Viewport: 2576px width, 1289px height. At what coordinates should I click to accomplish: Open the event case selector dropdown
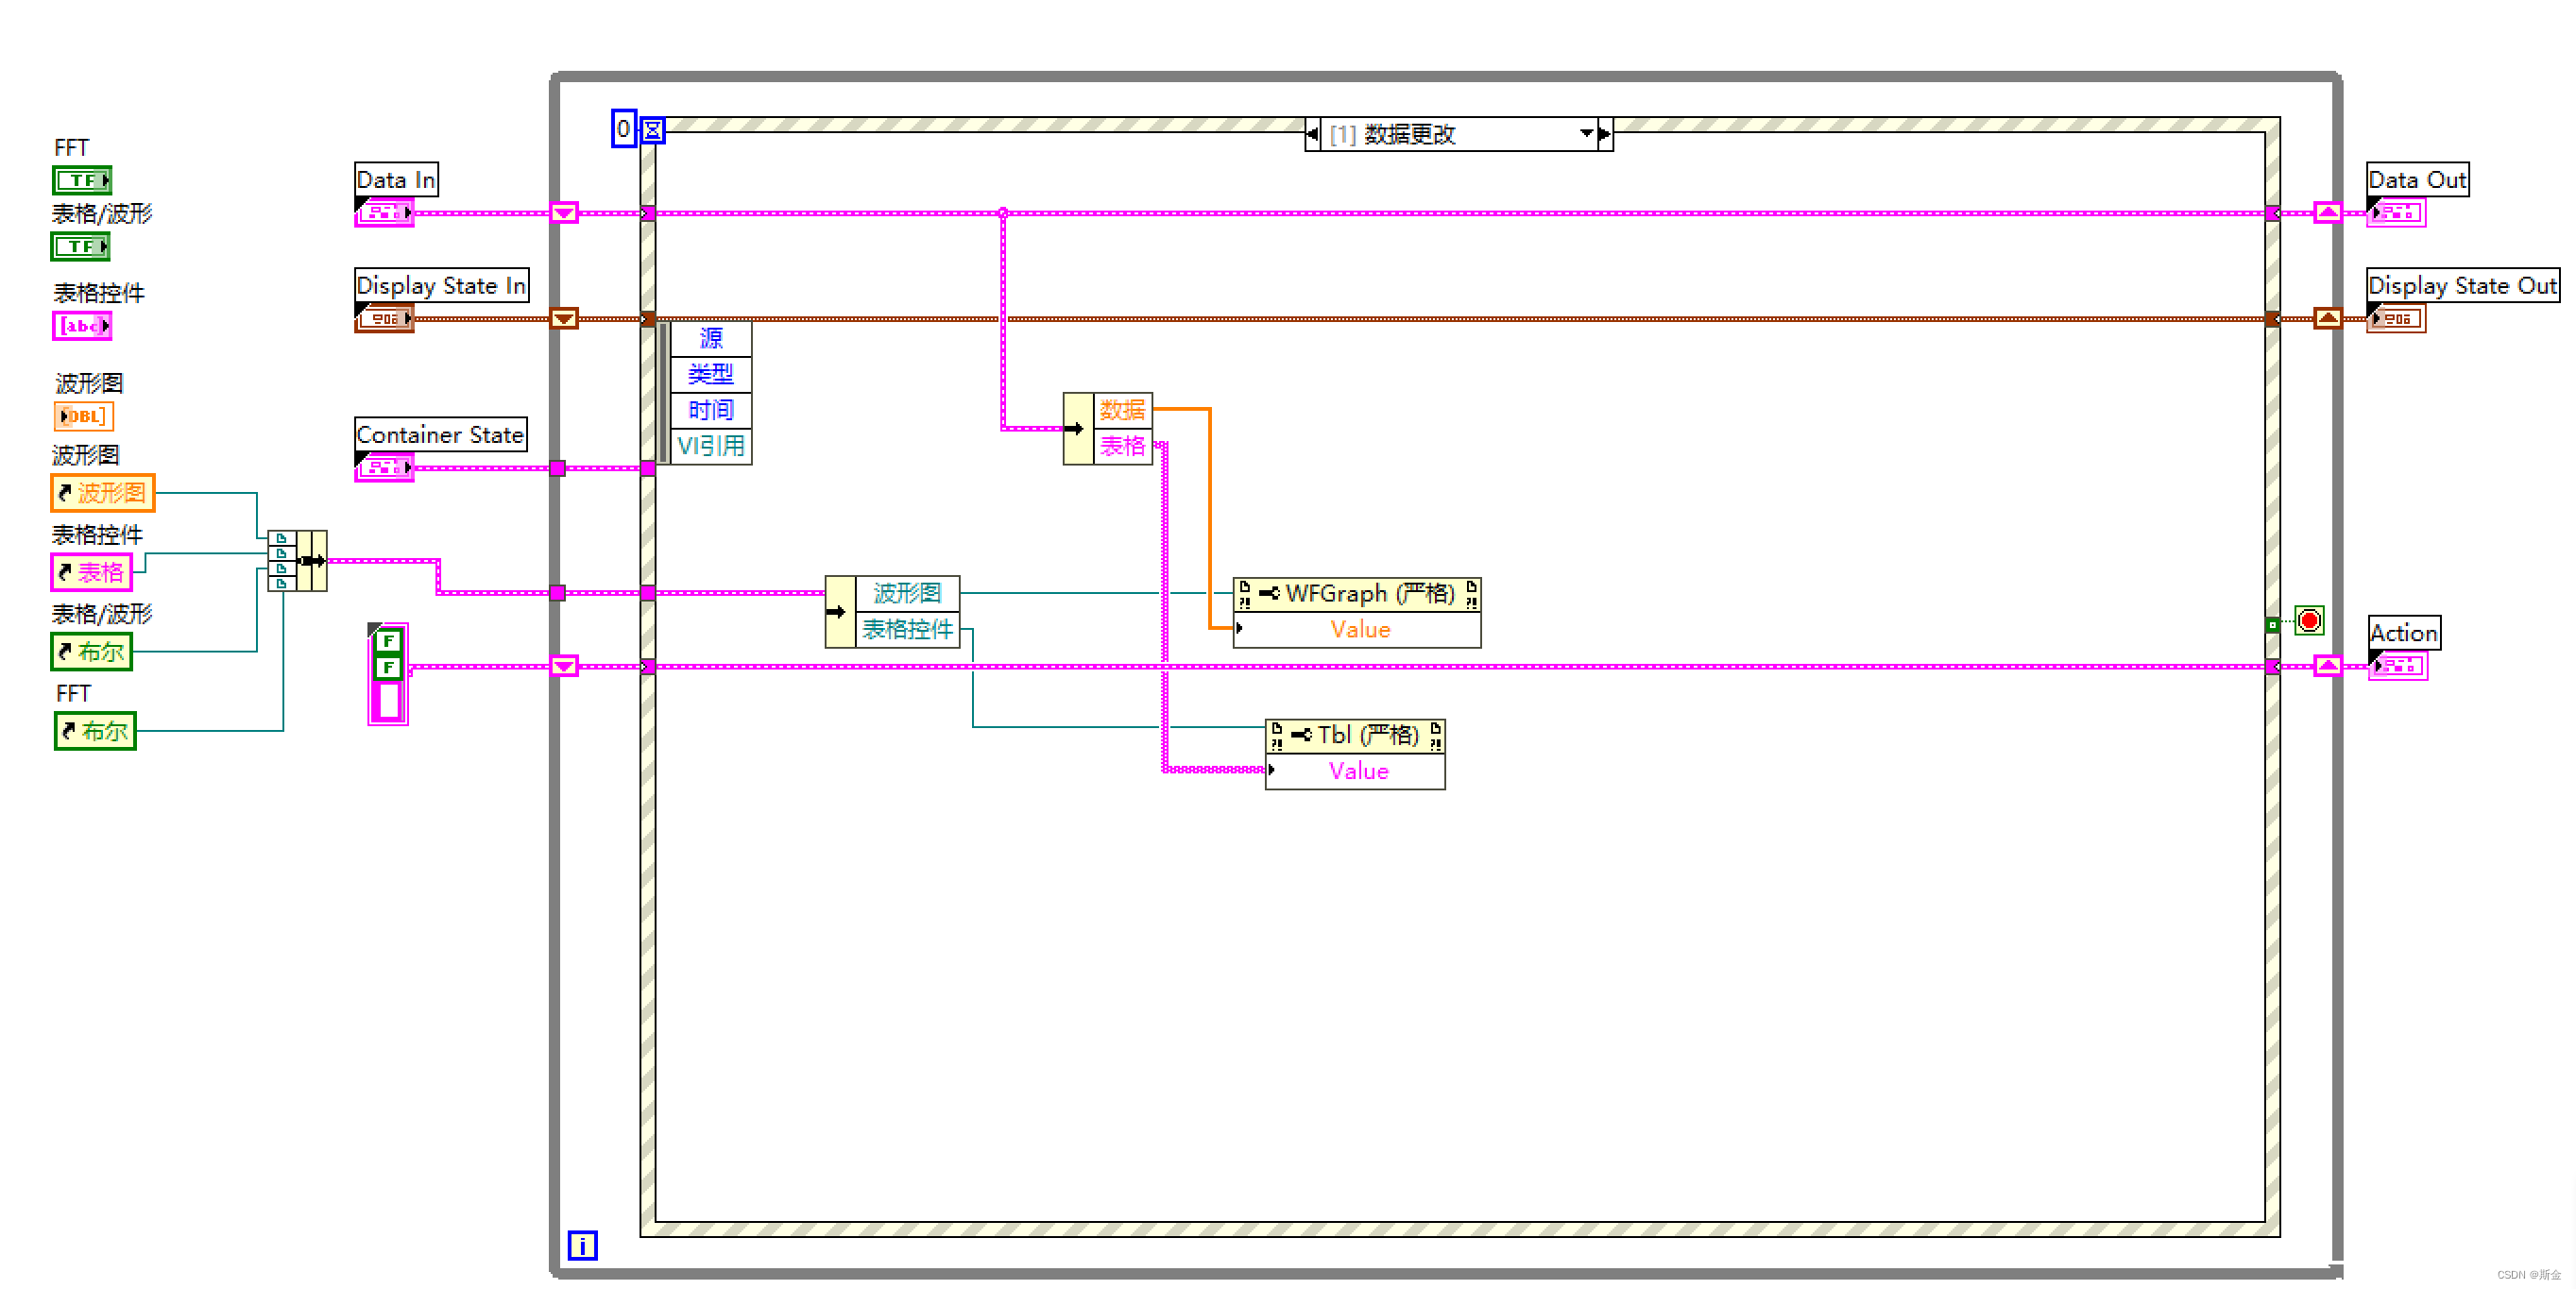coord(1587,133)
